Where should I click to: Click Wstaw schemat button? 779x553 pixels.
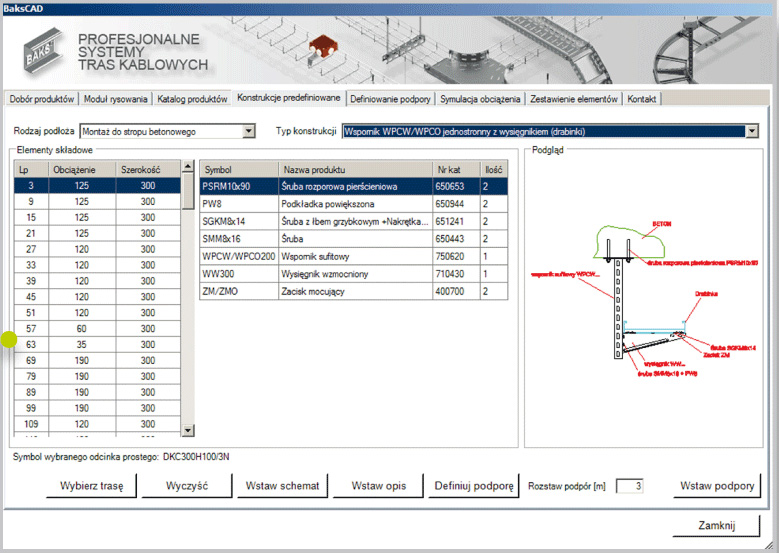tap(282, 486)
